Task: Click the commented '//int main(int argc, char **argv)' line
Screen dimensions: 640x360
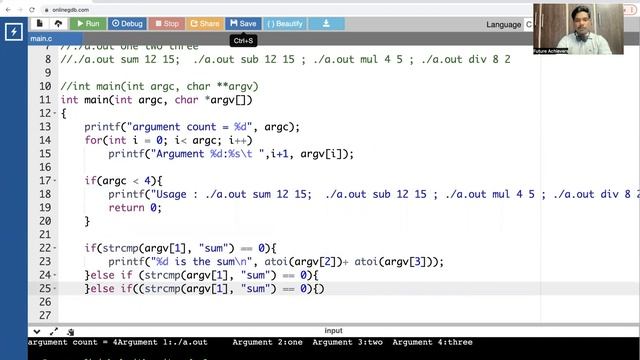Action: point(159,87)
